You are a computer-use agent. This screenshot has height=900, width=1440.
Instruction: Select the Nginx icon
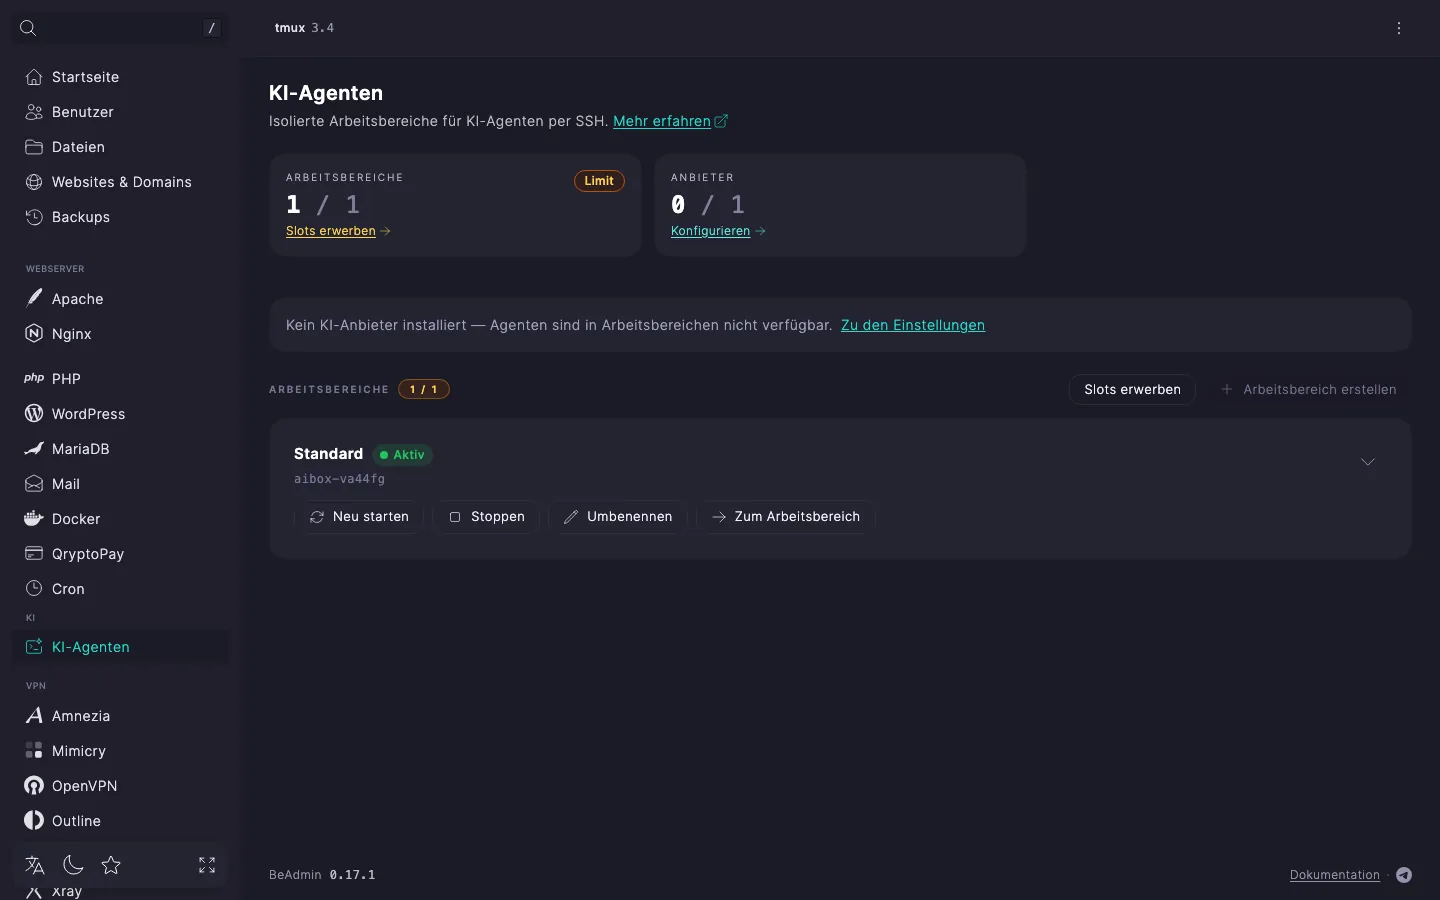(34, 333)
